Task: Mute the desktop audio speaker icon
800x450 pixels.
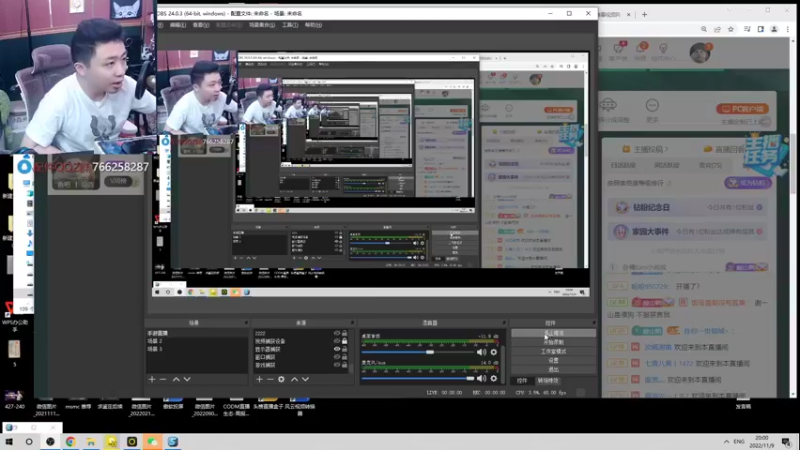Action: 481,352
